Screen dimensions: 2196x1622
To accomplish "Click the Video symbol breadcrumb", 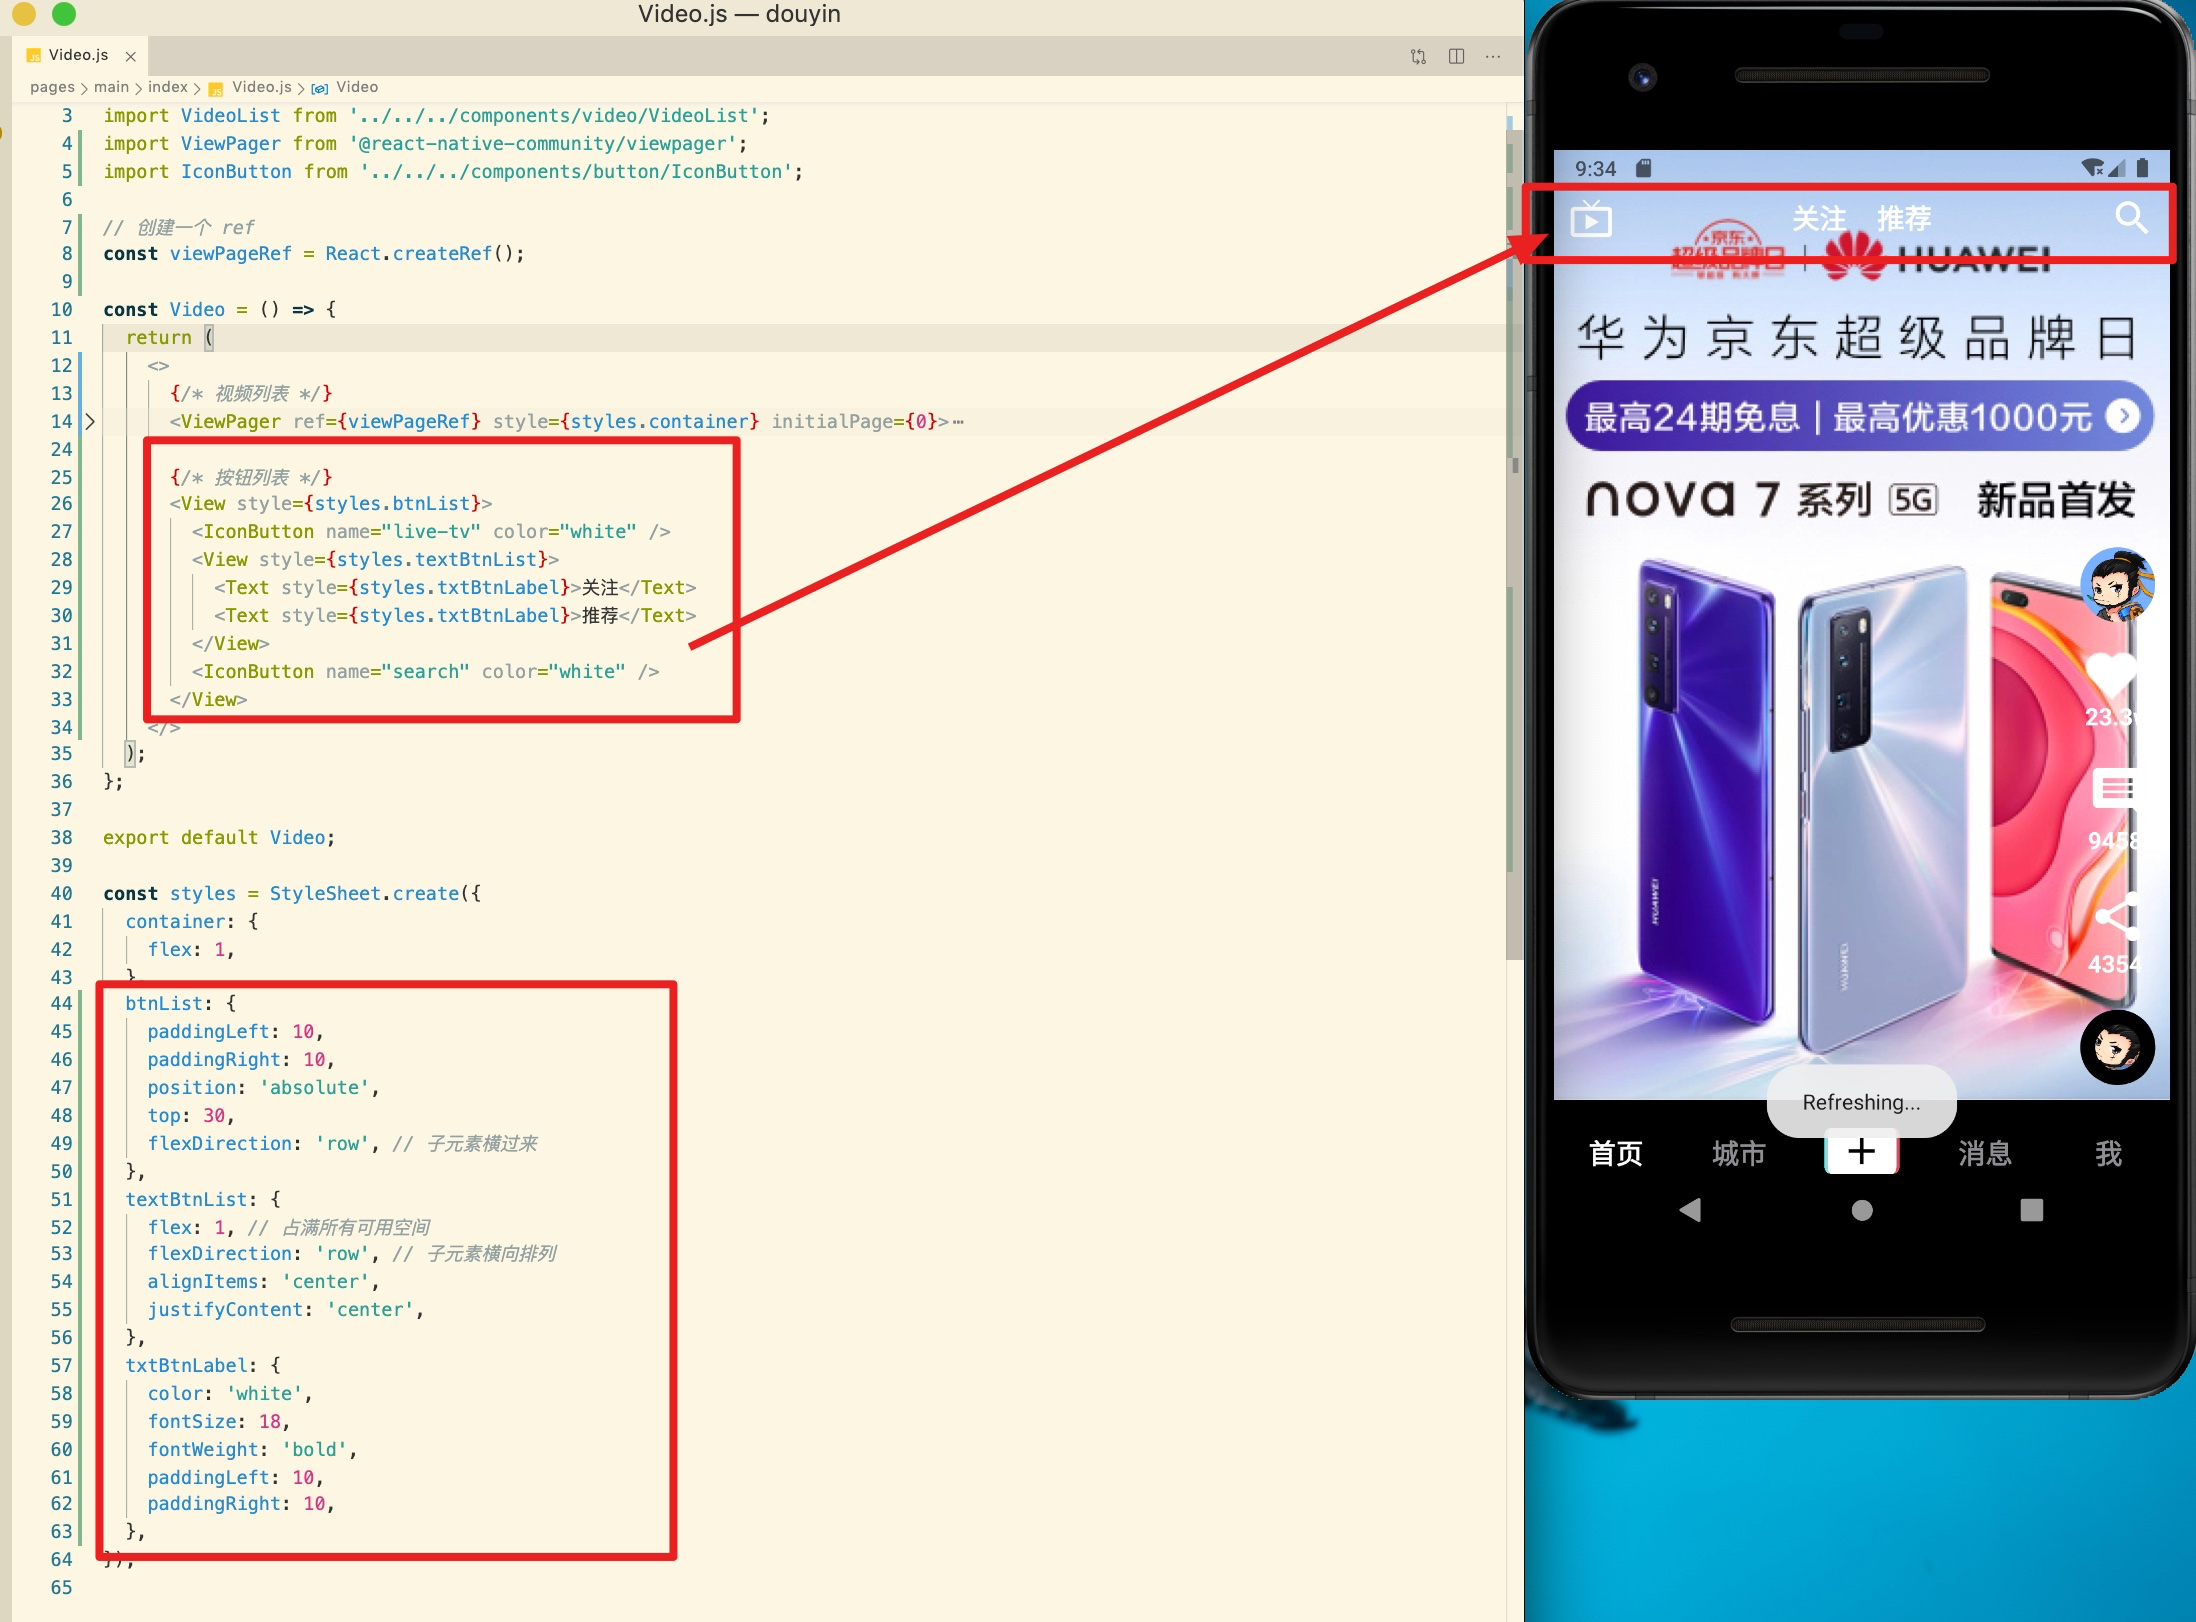I will point(357,87).
